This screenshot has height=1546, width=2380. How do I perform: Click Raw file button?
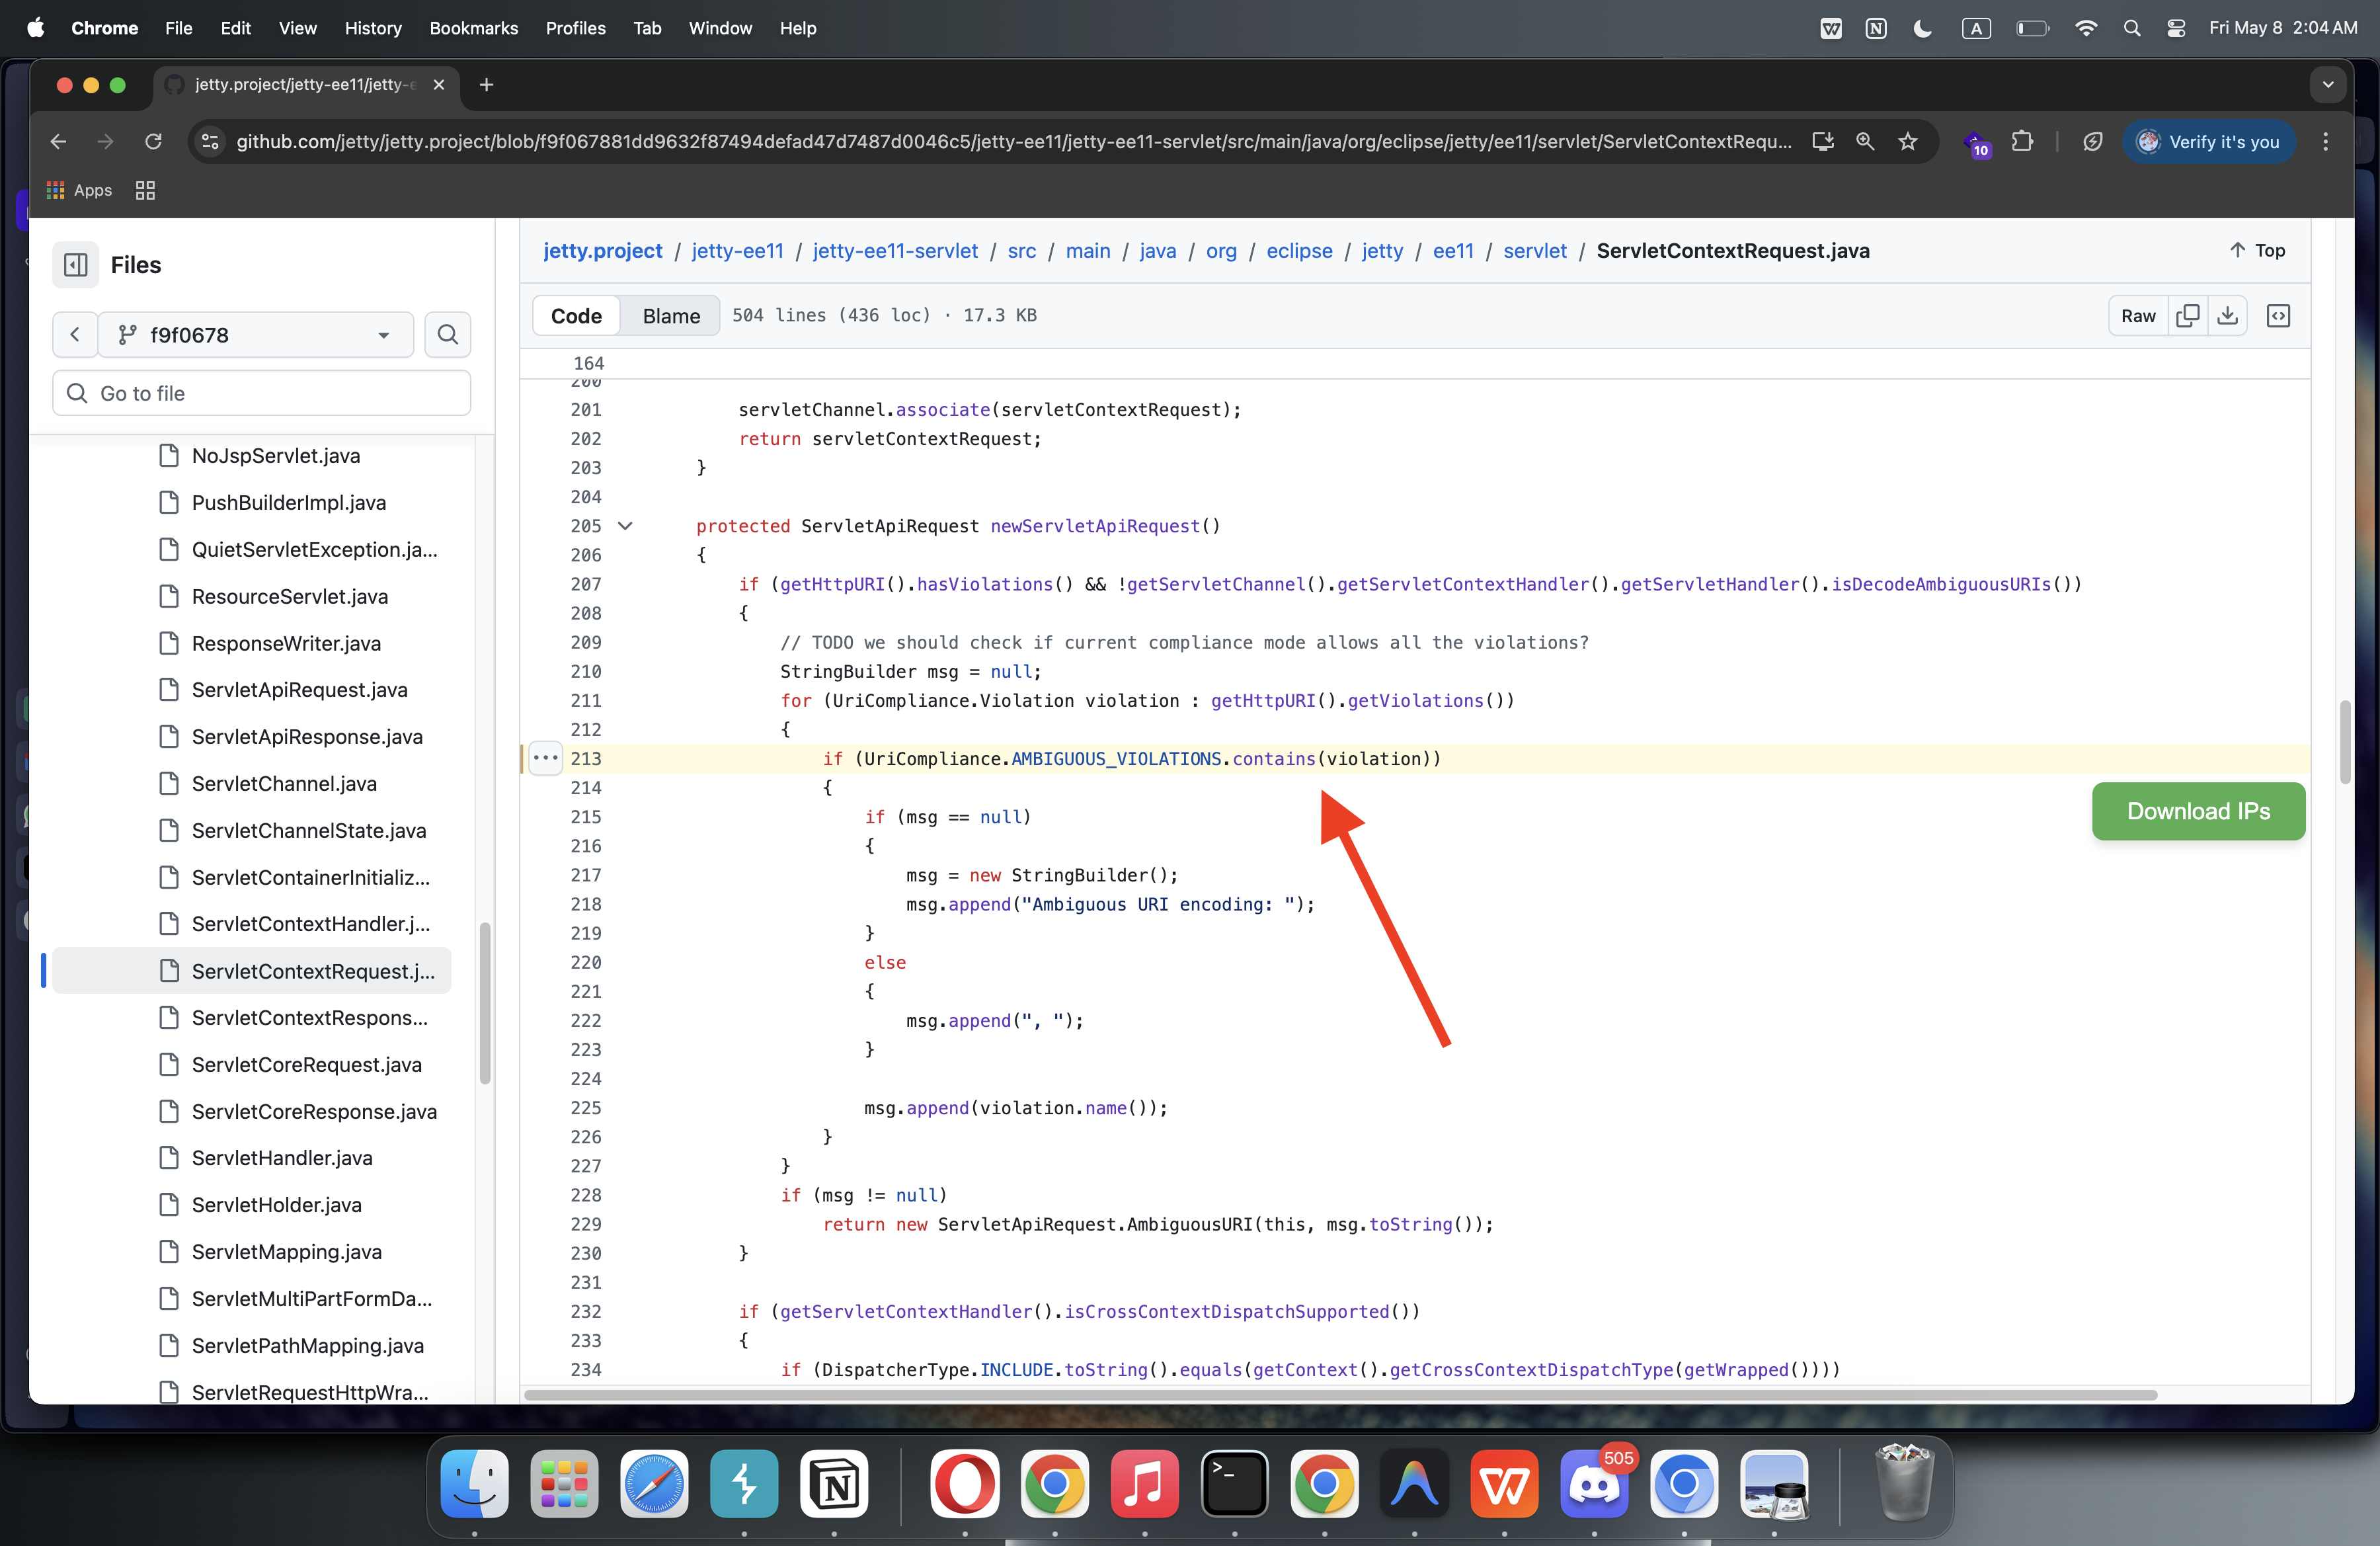[2138, 316]
